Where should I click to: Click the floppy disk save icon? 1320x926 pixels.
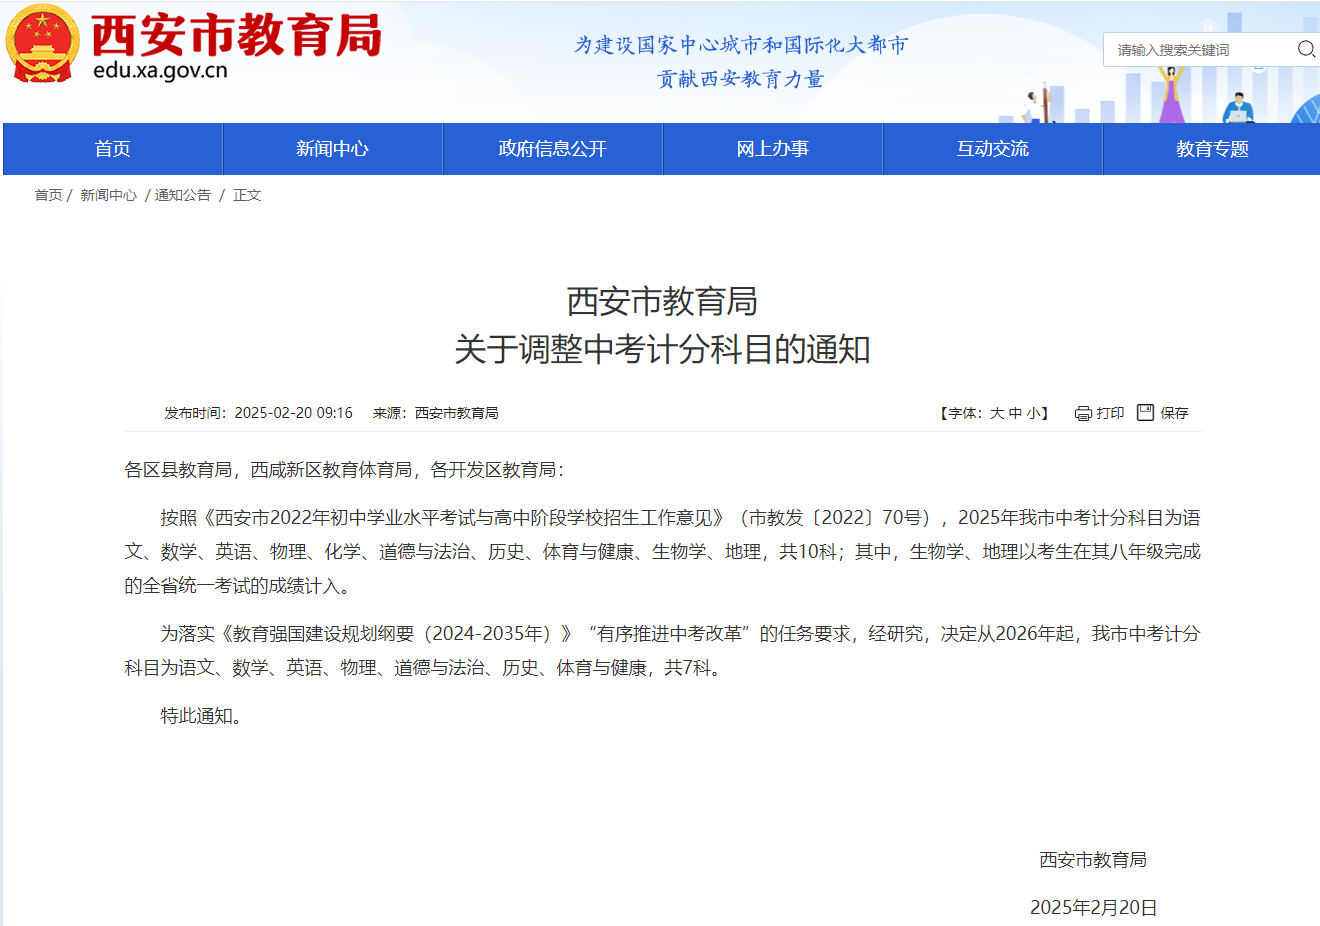(1146, 412)
